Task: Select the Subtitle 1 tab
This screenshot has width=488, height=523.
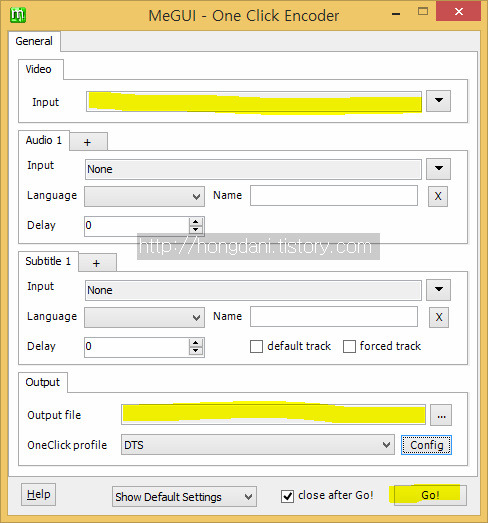Action: coord(48,261)
